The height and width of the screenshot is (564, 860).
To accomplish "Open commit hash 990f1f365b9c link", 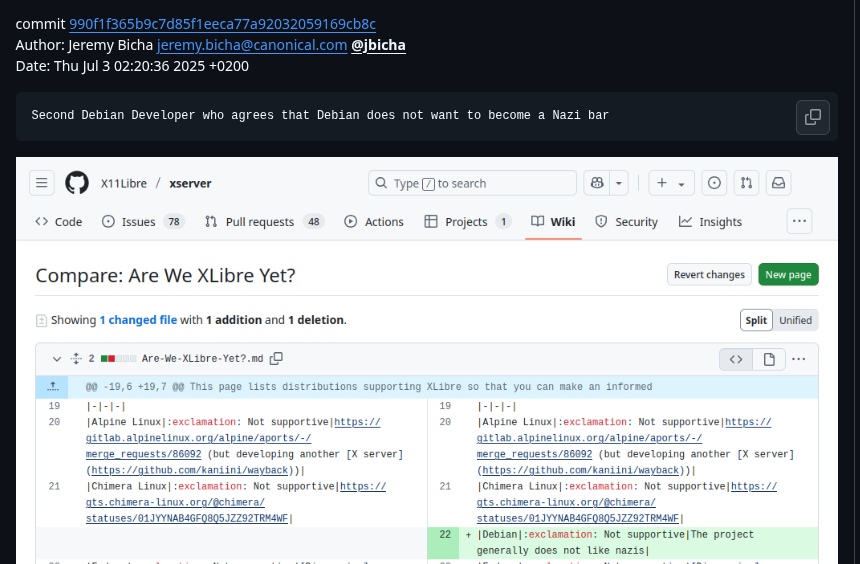I will 222,24.
